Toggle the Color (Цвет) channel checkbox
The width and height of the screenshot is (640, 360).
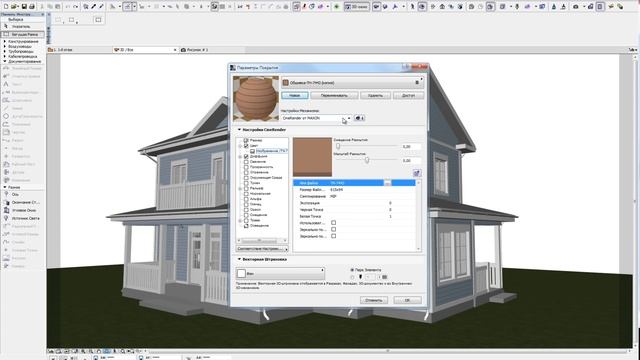(x=246, y=146)
